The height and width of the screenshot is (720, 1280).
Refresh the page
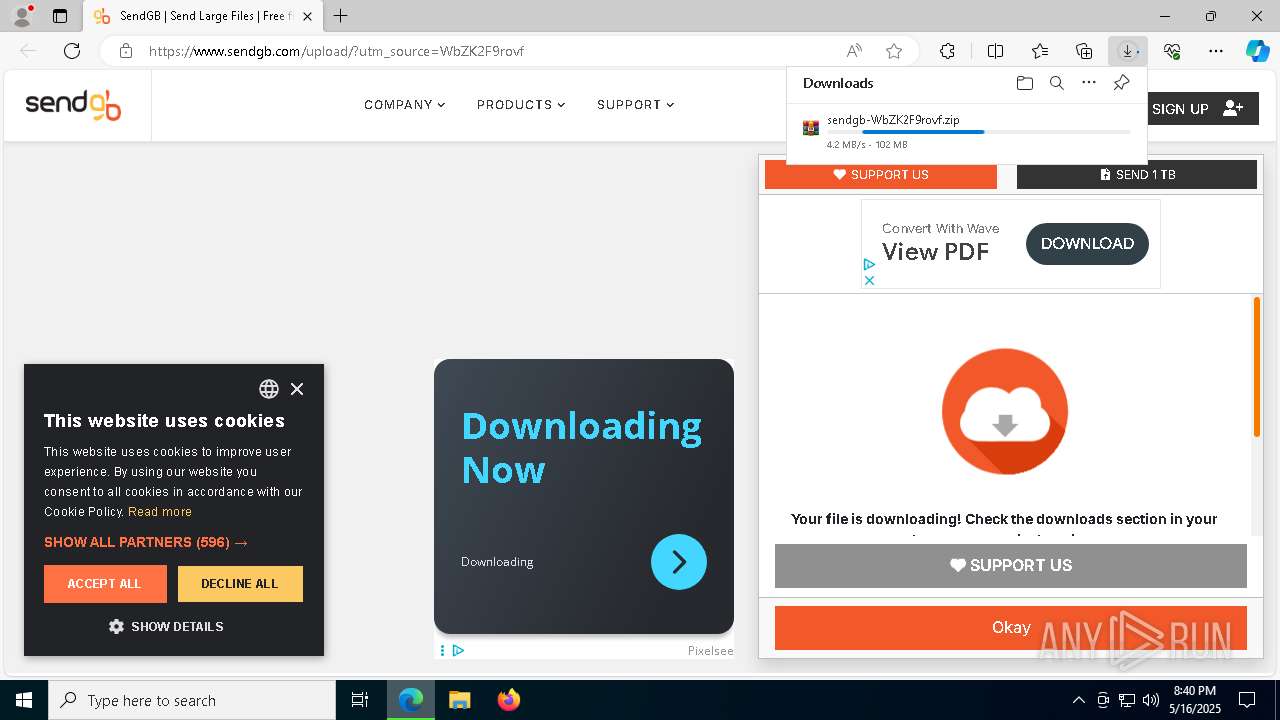point(72,51)
